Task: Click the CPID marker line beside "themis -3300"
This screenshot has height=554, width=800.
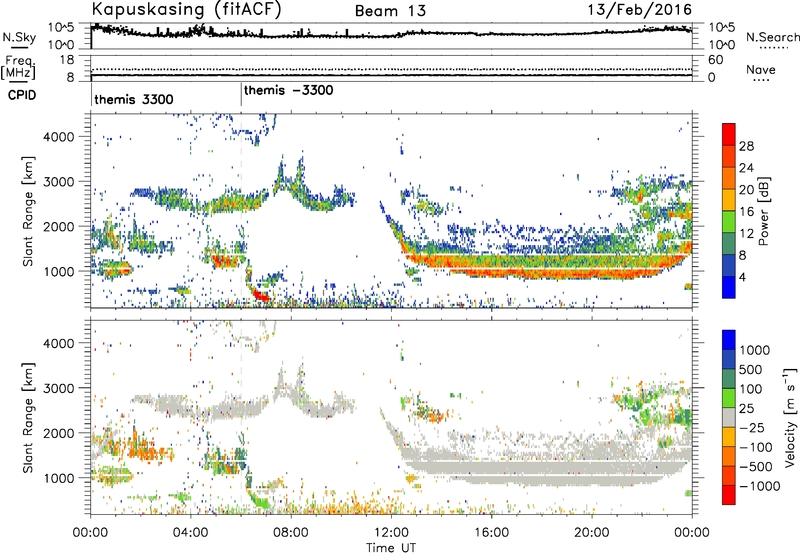Action: (241, 95)
